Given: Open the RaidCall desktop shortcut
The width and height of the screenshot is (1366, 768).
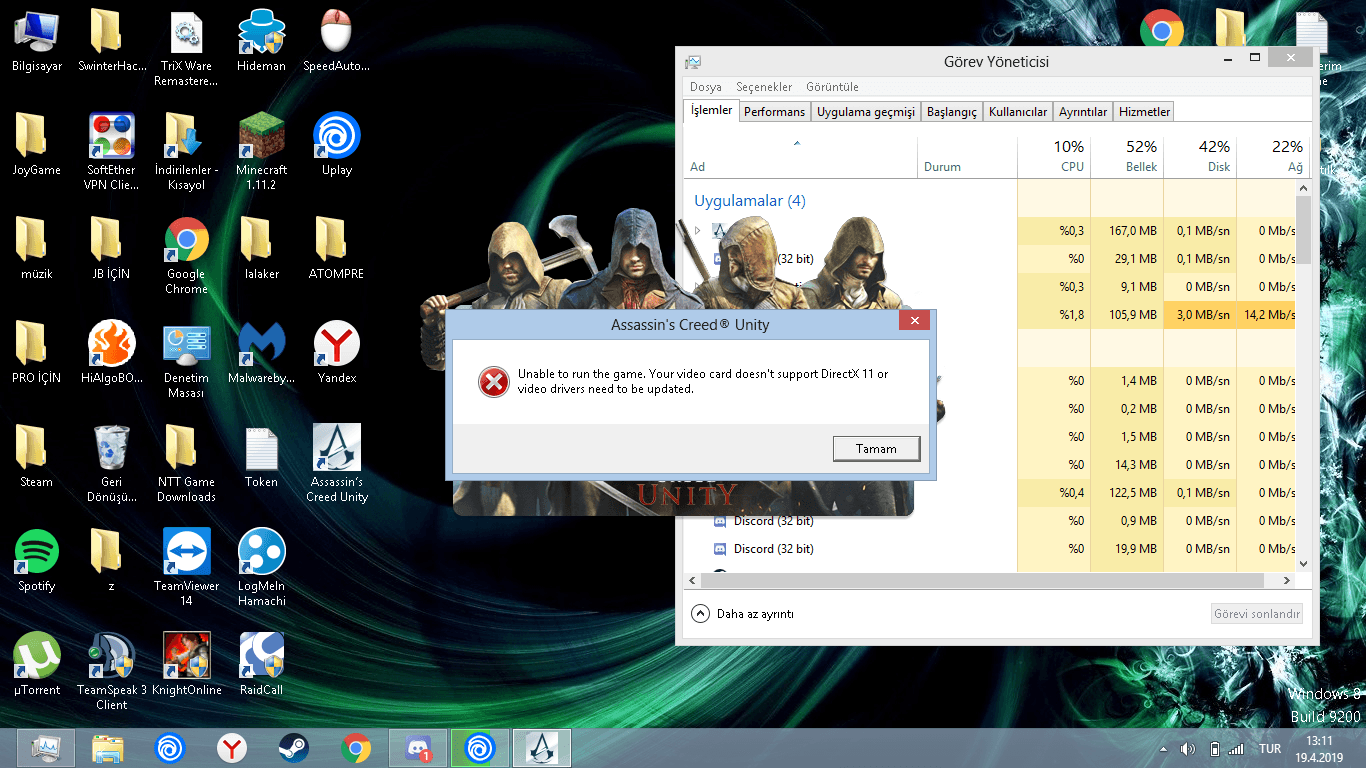Looking at the screenshot, I should [x=261, y=665].
